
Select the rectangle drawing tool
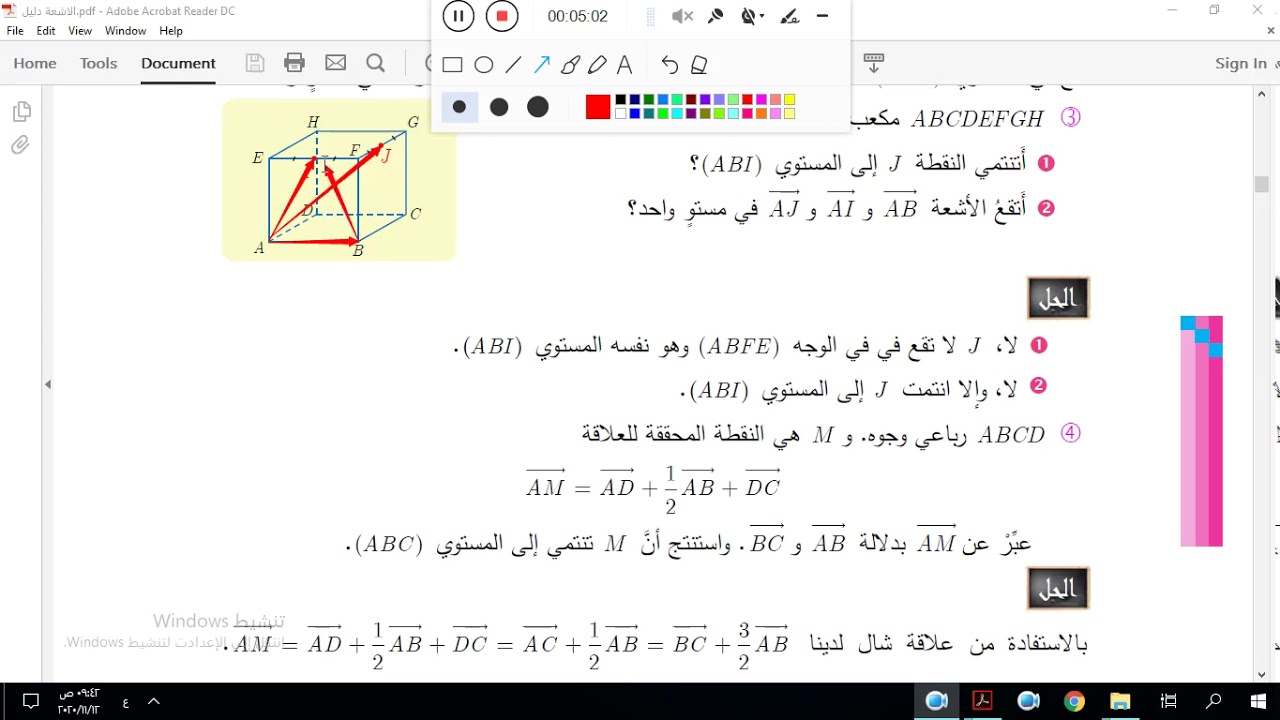452,65
